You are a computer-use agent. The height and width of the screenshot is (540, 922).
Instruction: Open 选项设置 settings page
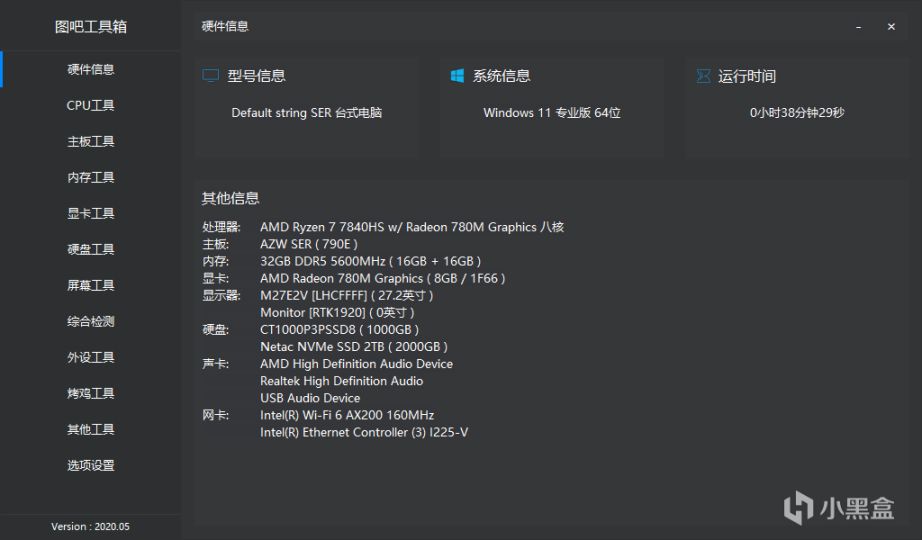91,465
